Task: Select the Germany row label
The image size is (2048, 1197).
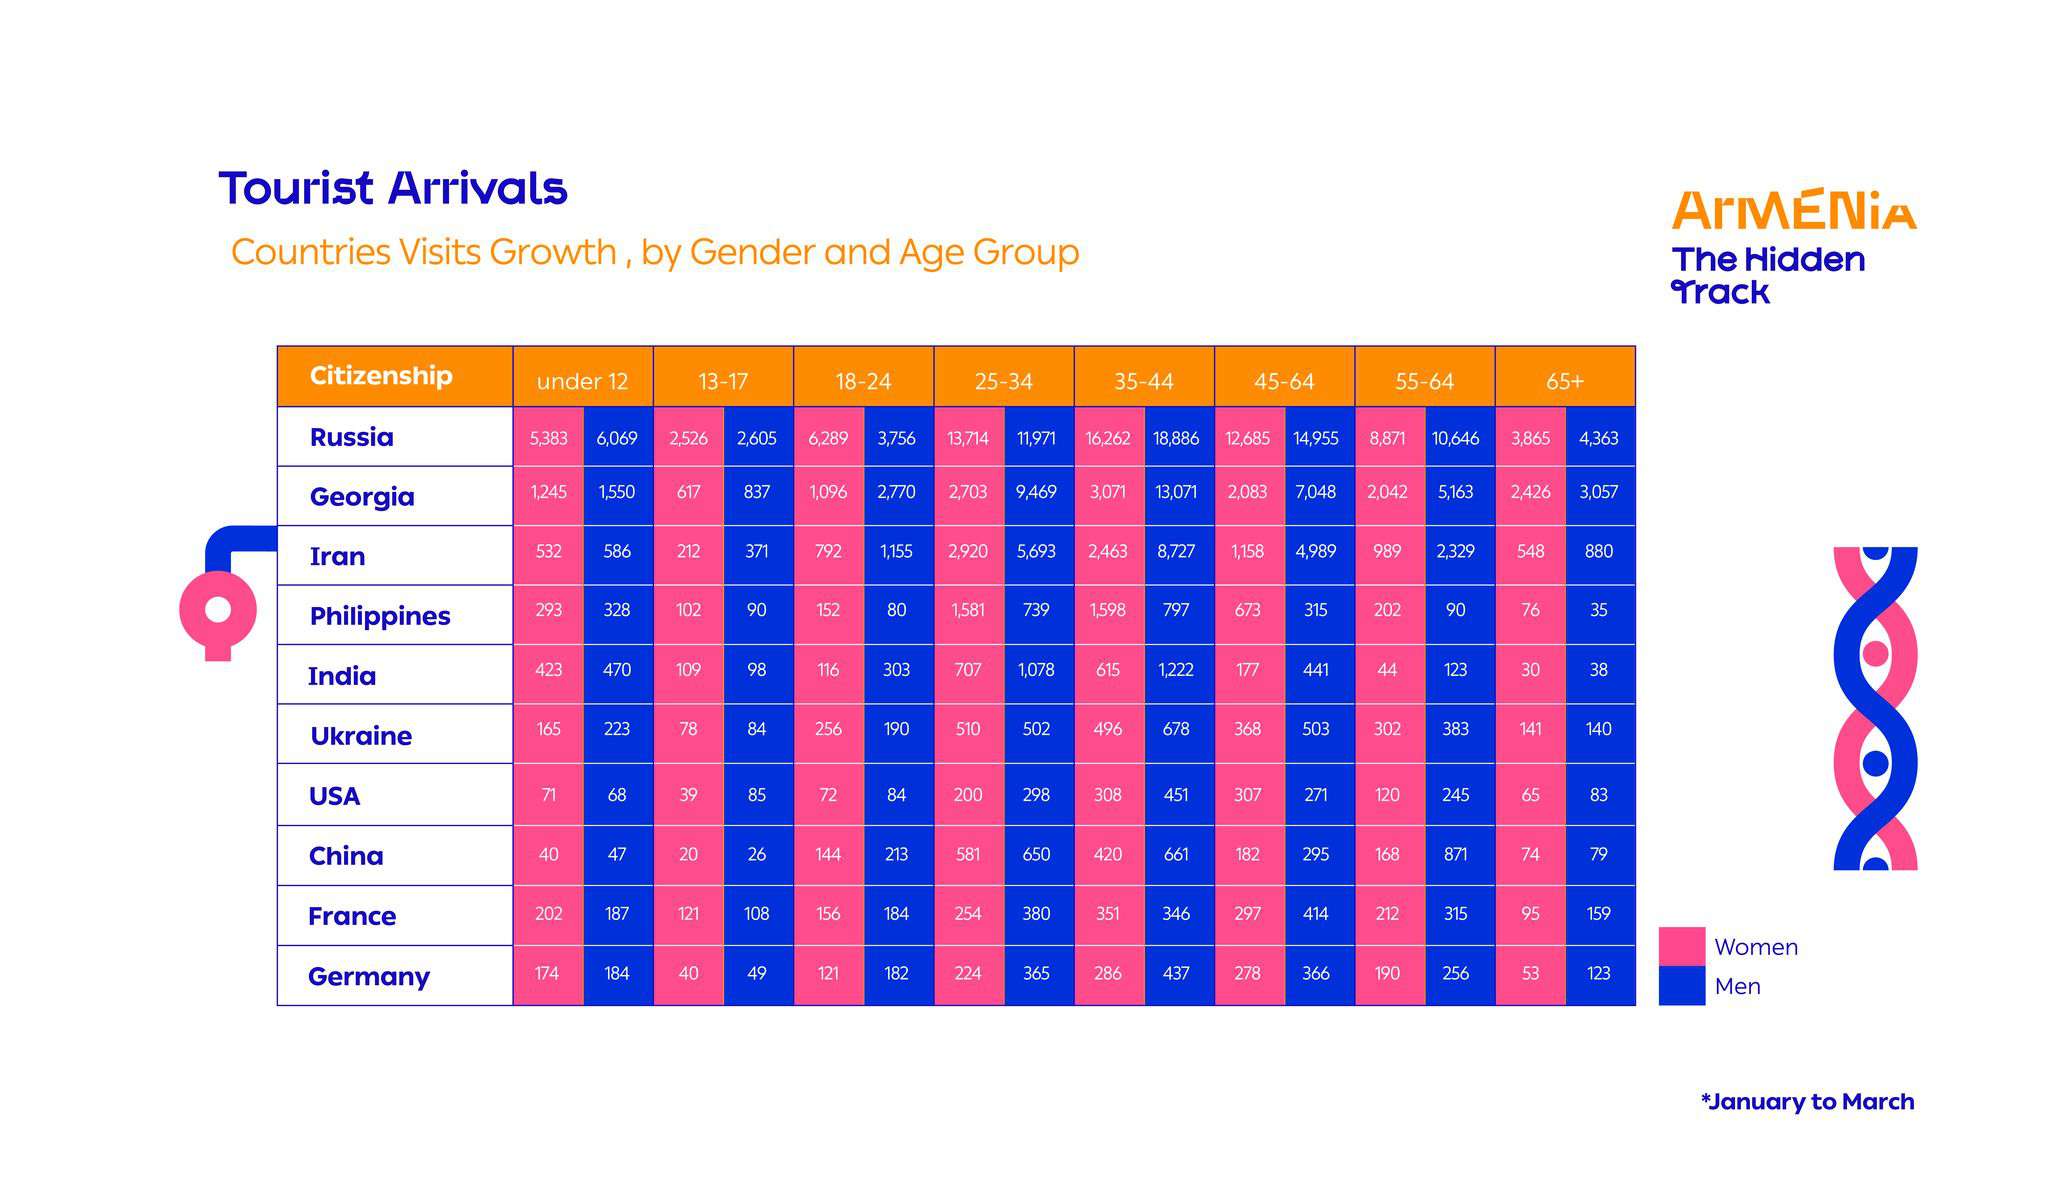Action: [369, 976]
